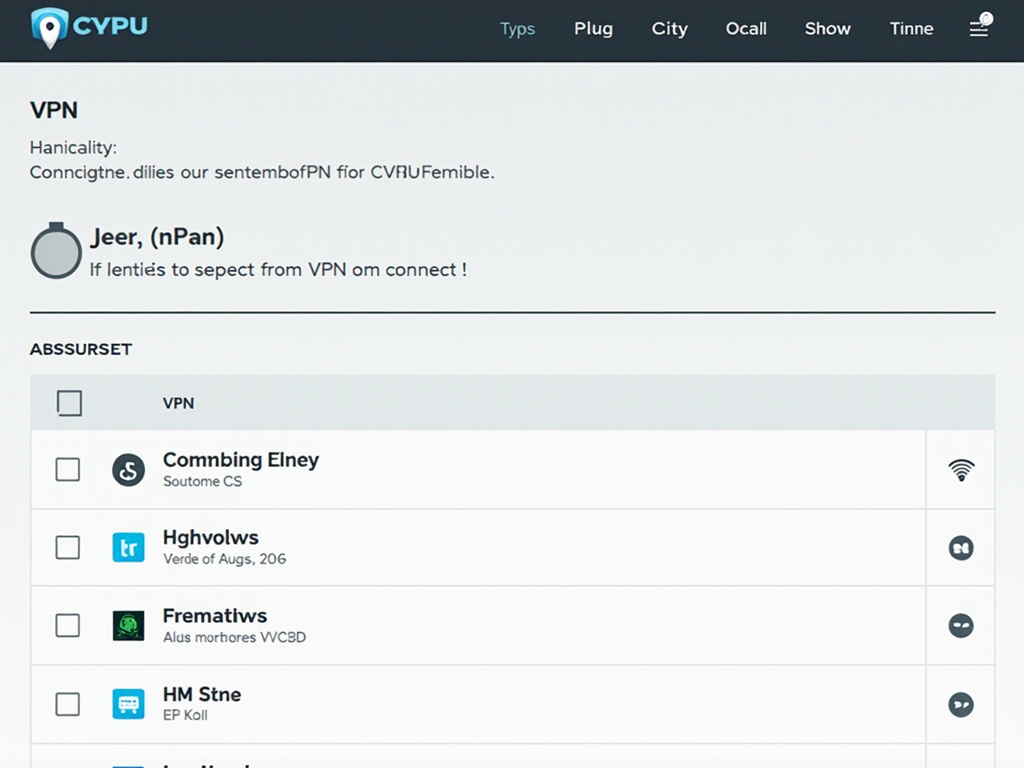Go to the Plug nav item
1024x768 pixels.
tap(593, 29)
